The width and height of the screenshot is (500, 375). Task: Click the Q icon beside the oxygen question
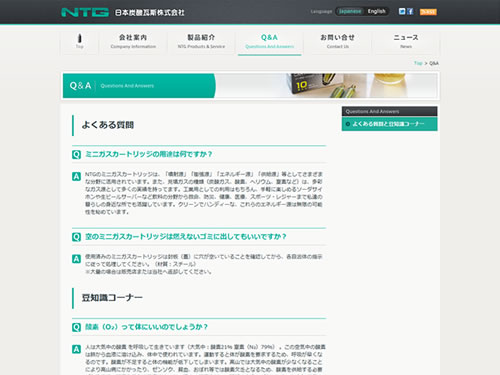coord(76,327)
